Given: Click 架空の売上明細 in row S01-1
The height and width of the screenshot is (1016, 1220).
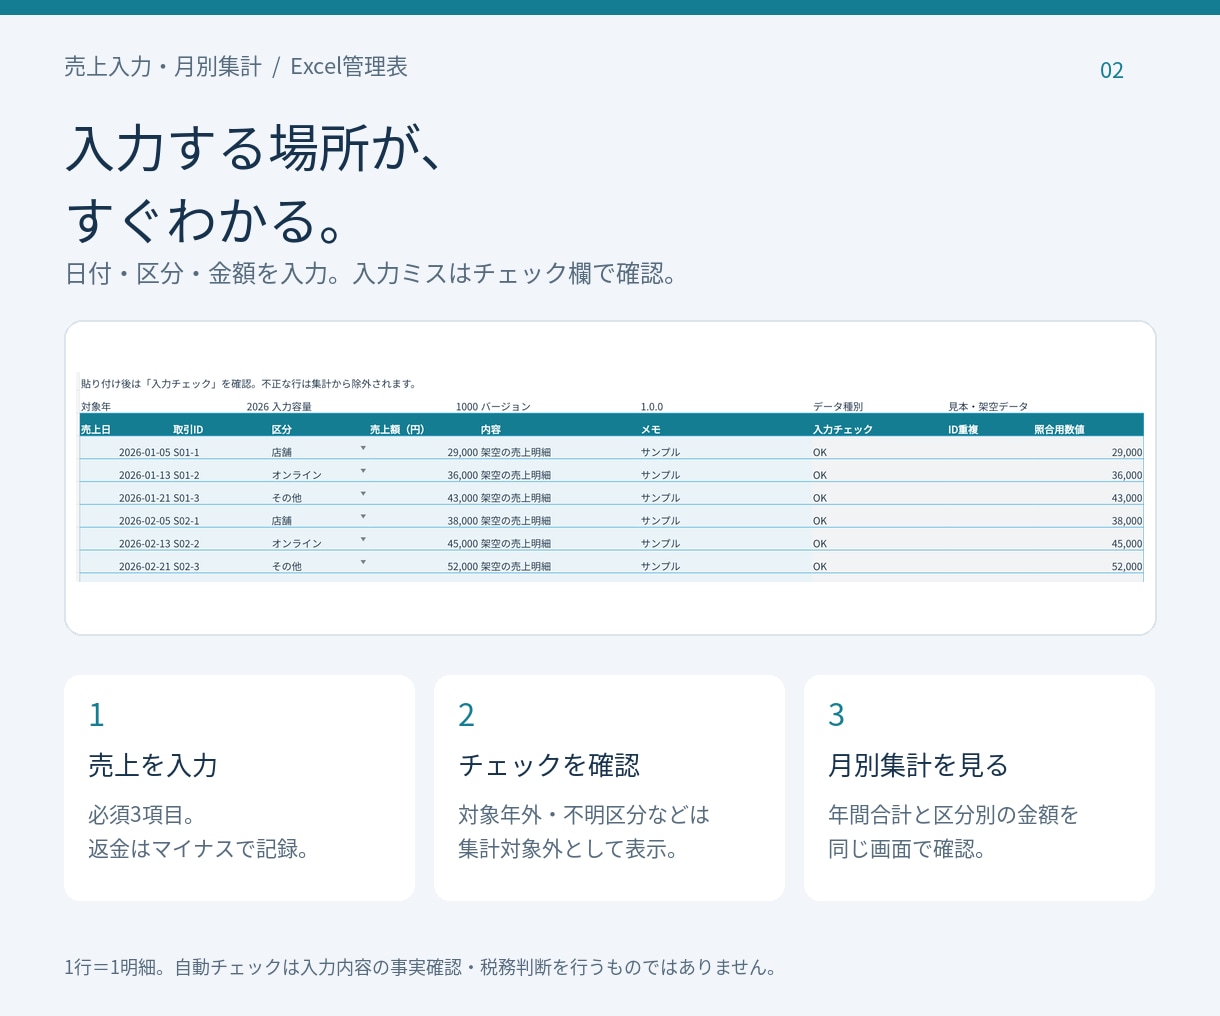Looking at the screenshot, I should point(516,453).
